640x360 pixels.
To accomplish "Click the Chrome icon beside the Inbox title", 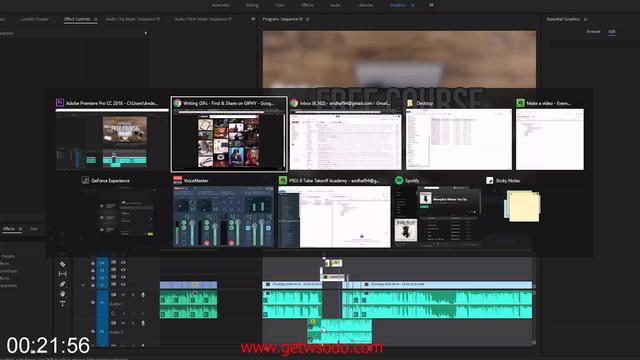I will tap(294, 103).
